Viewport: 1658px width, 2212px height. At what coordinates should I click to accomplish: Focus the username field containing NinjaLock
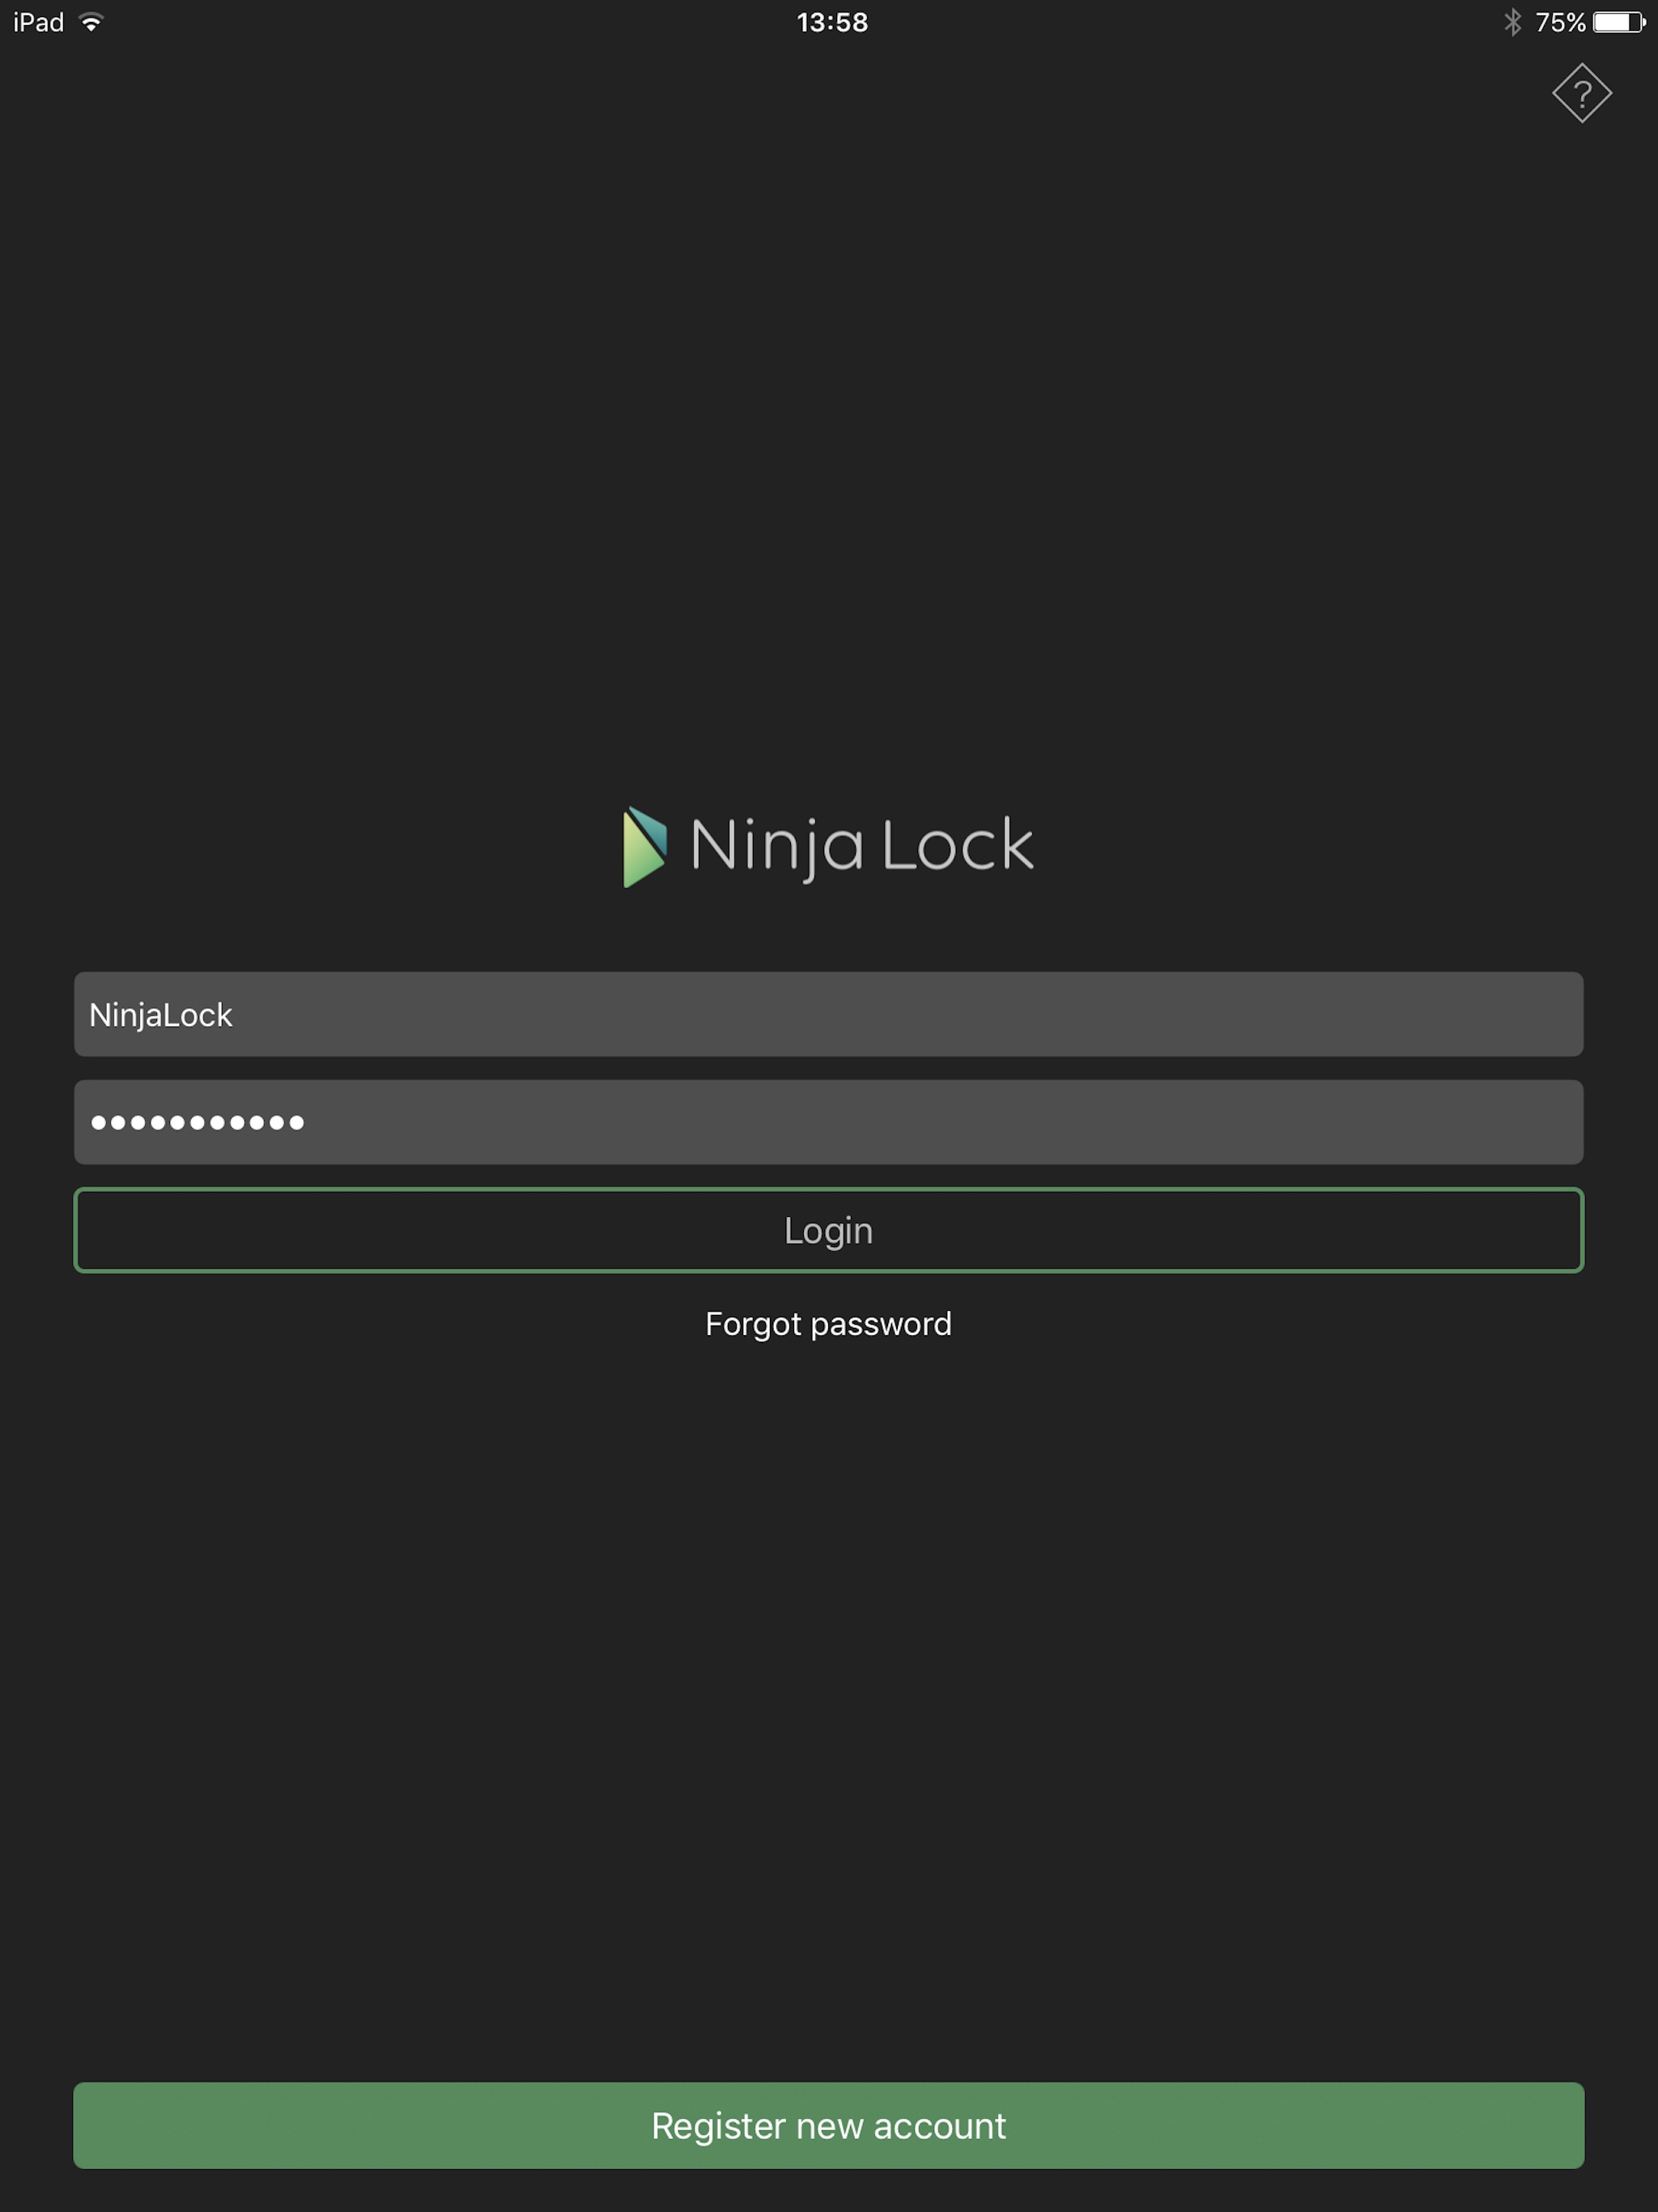828,1014
